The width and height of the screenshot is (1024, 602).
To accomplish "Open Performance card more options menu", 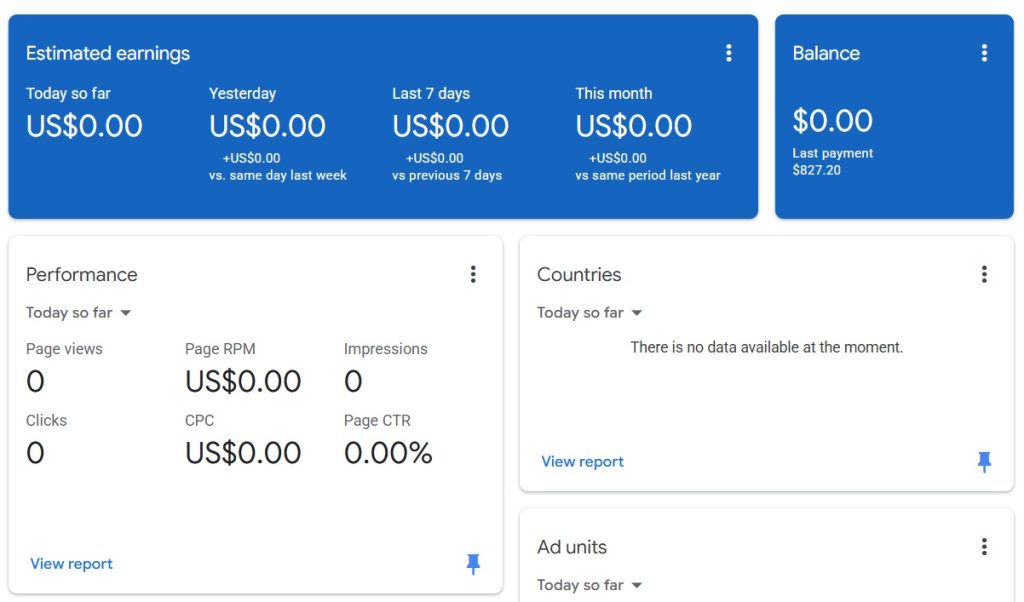I will [x=473, y=274].
